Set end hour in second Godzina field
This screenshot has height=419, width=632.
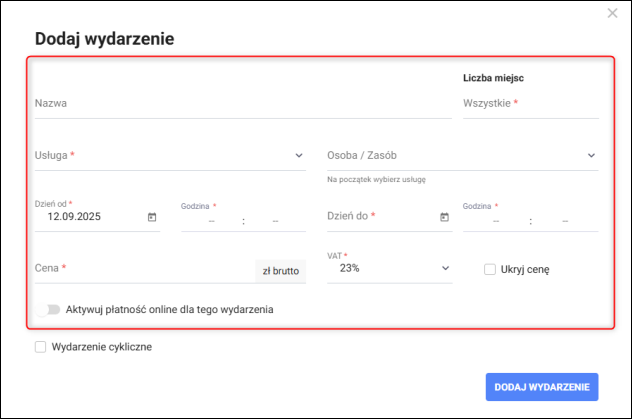[494, 220]
